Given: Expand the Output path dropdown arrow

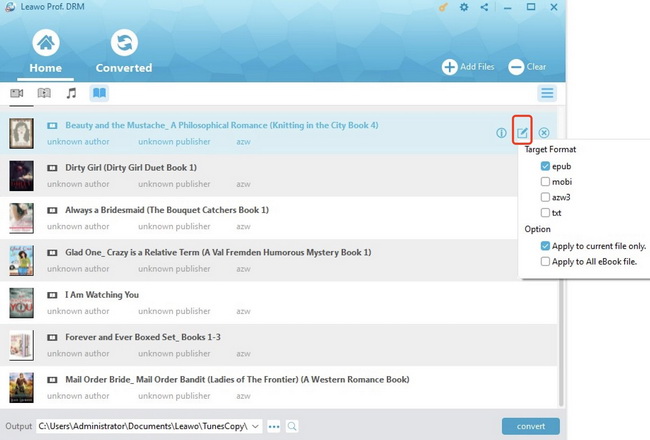Looking at the screenshot, I should [256, 426].
